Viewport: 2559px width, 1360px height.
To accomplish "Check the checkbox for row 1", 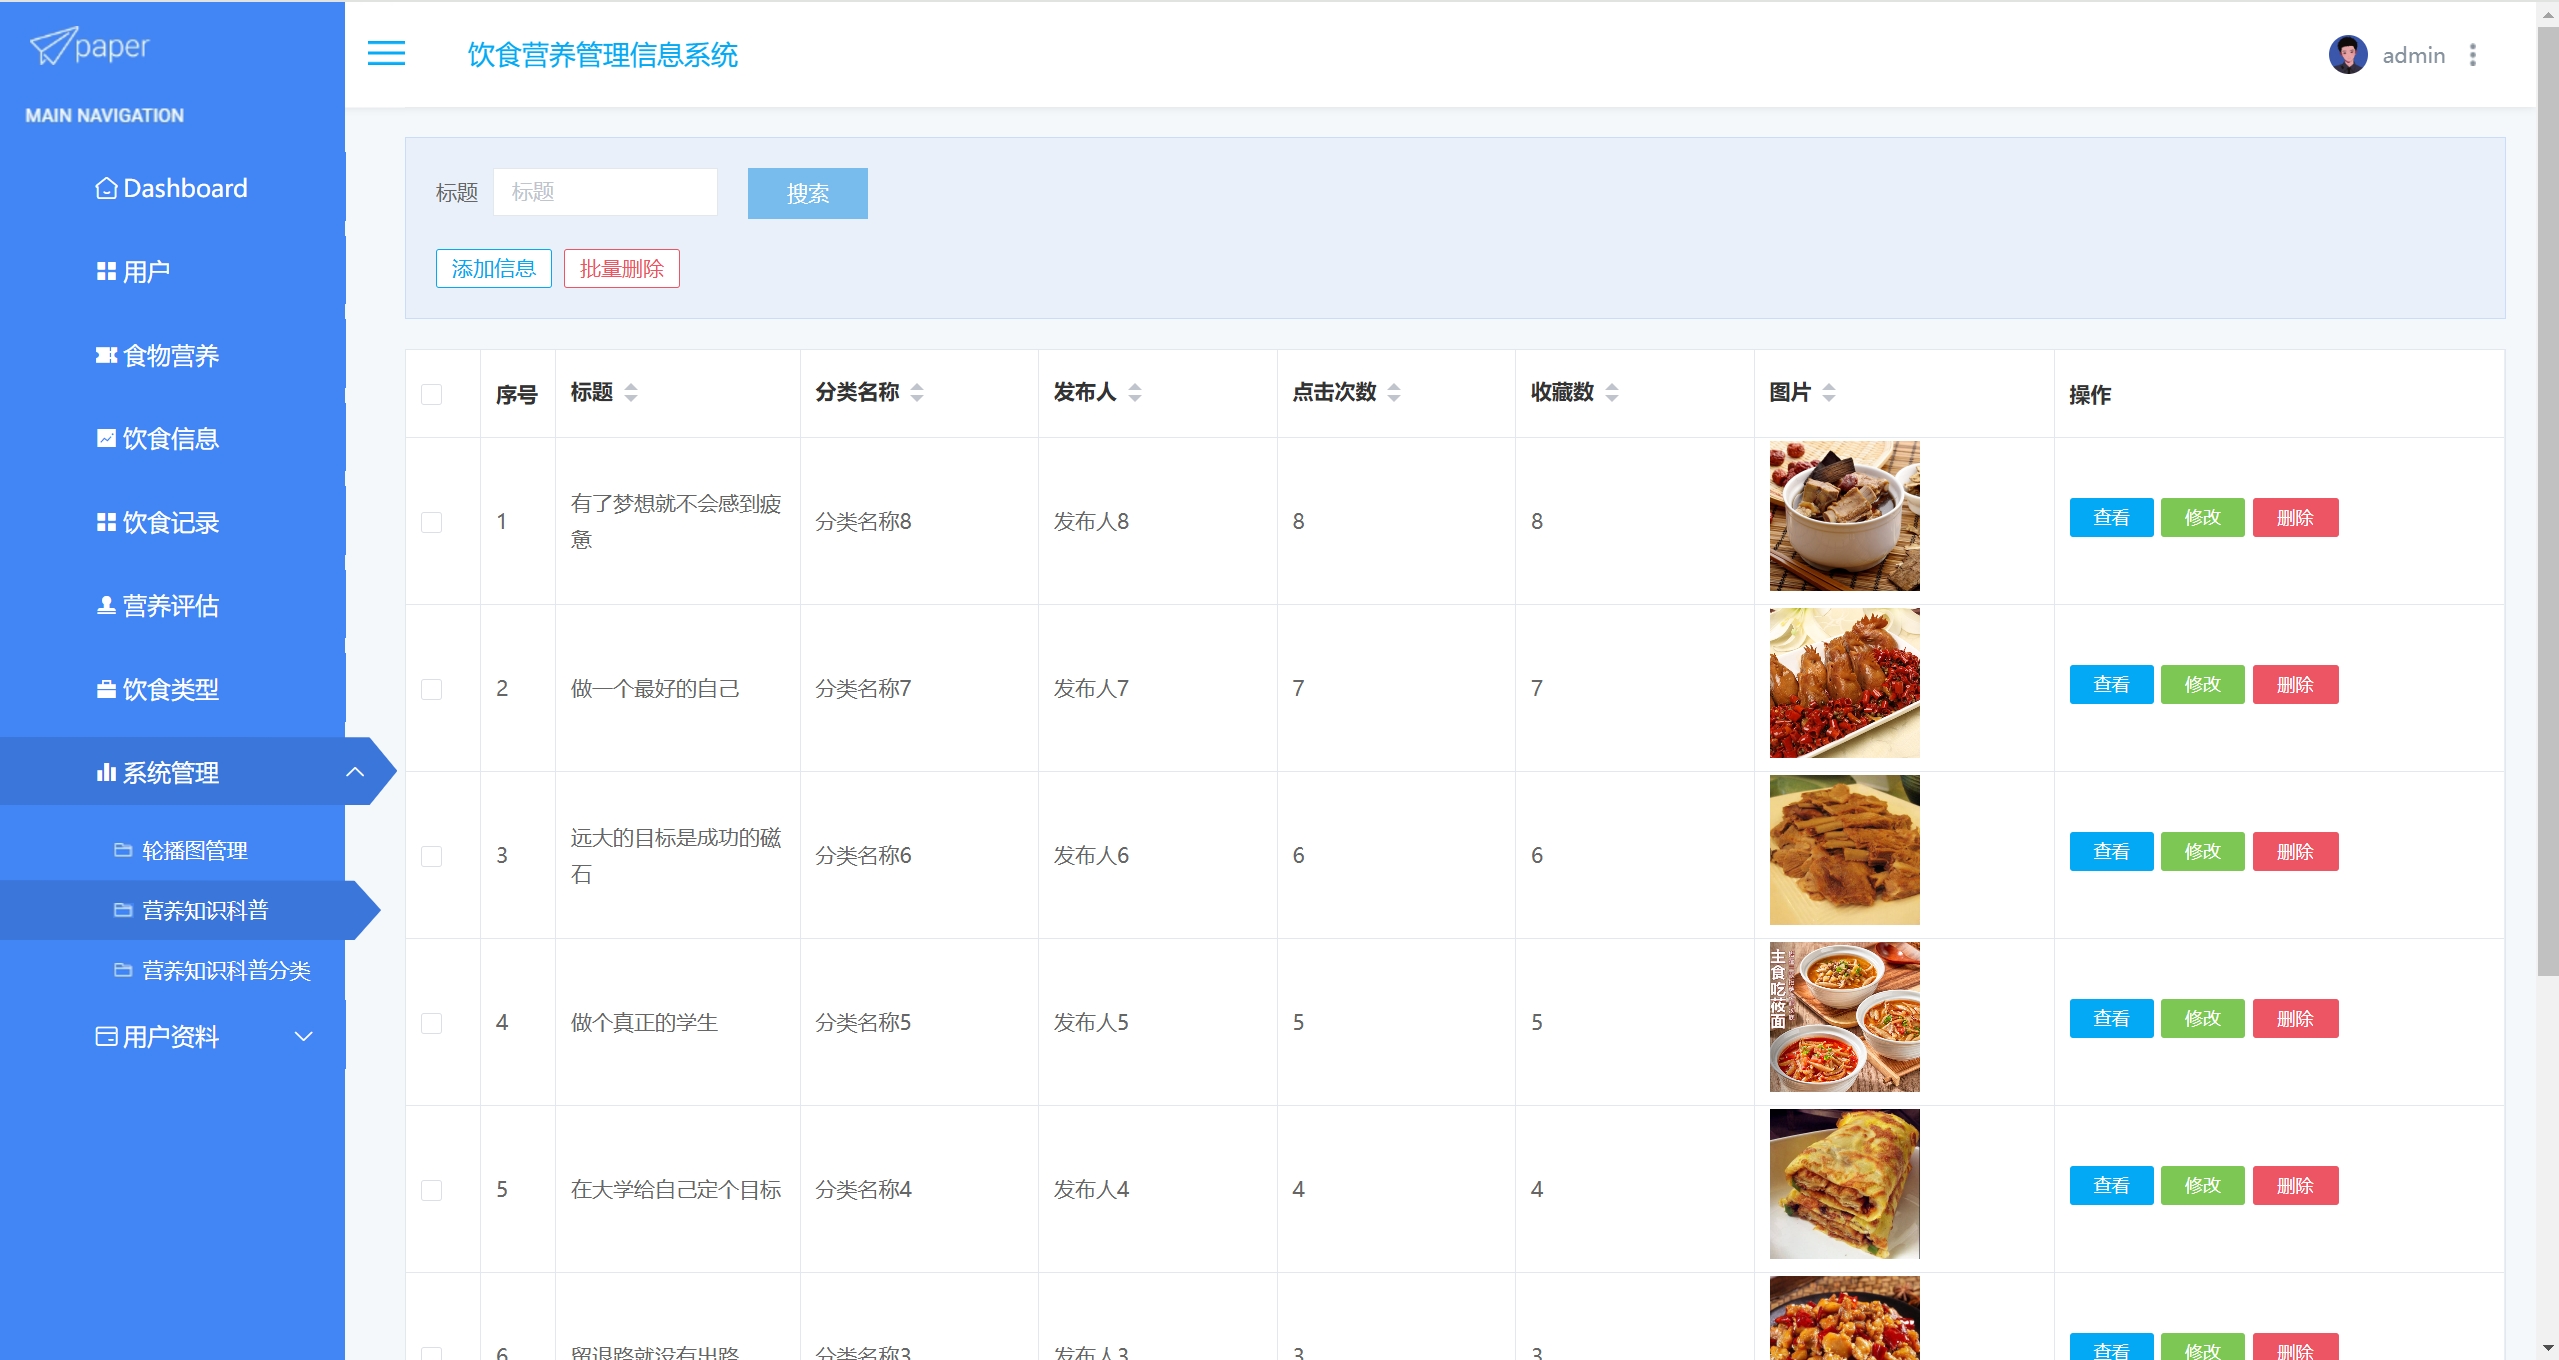I will click(432, 522).
